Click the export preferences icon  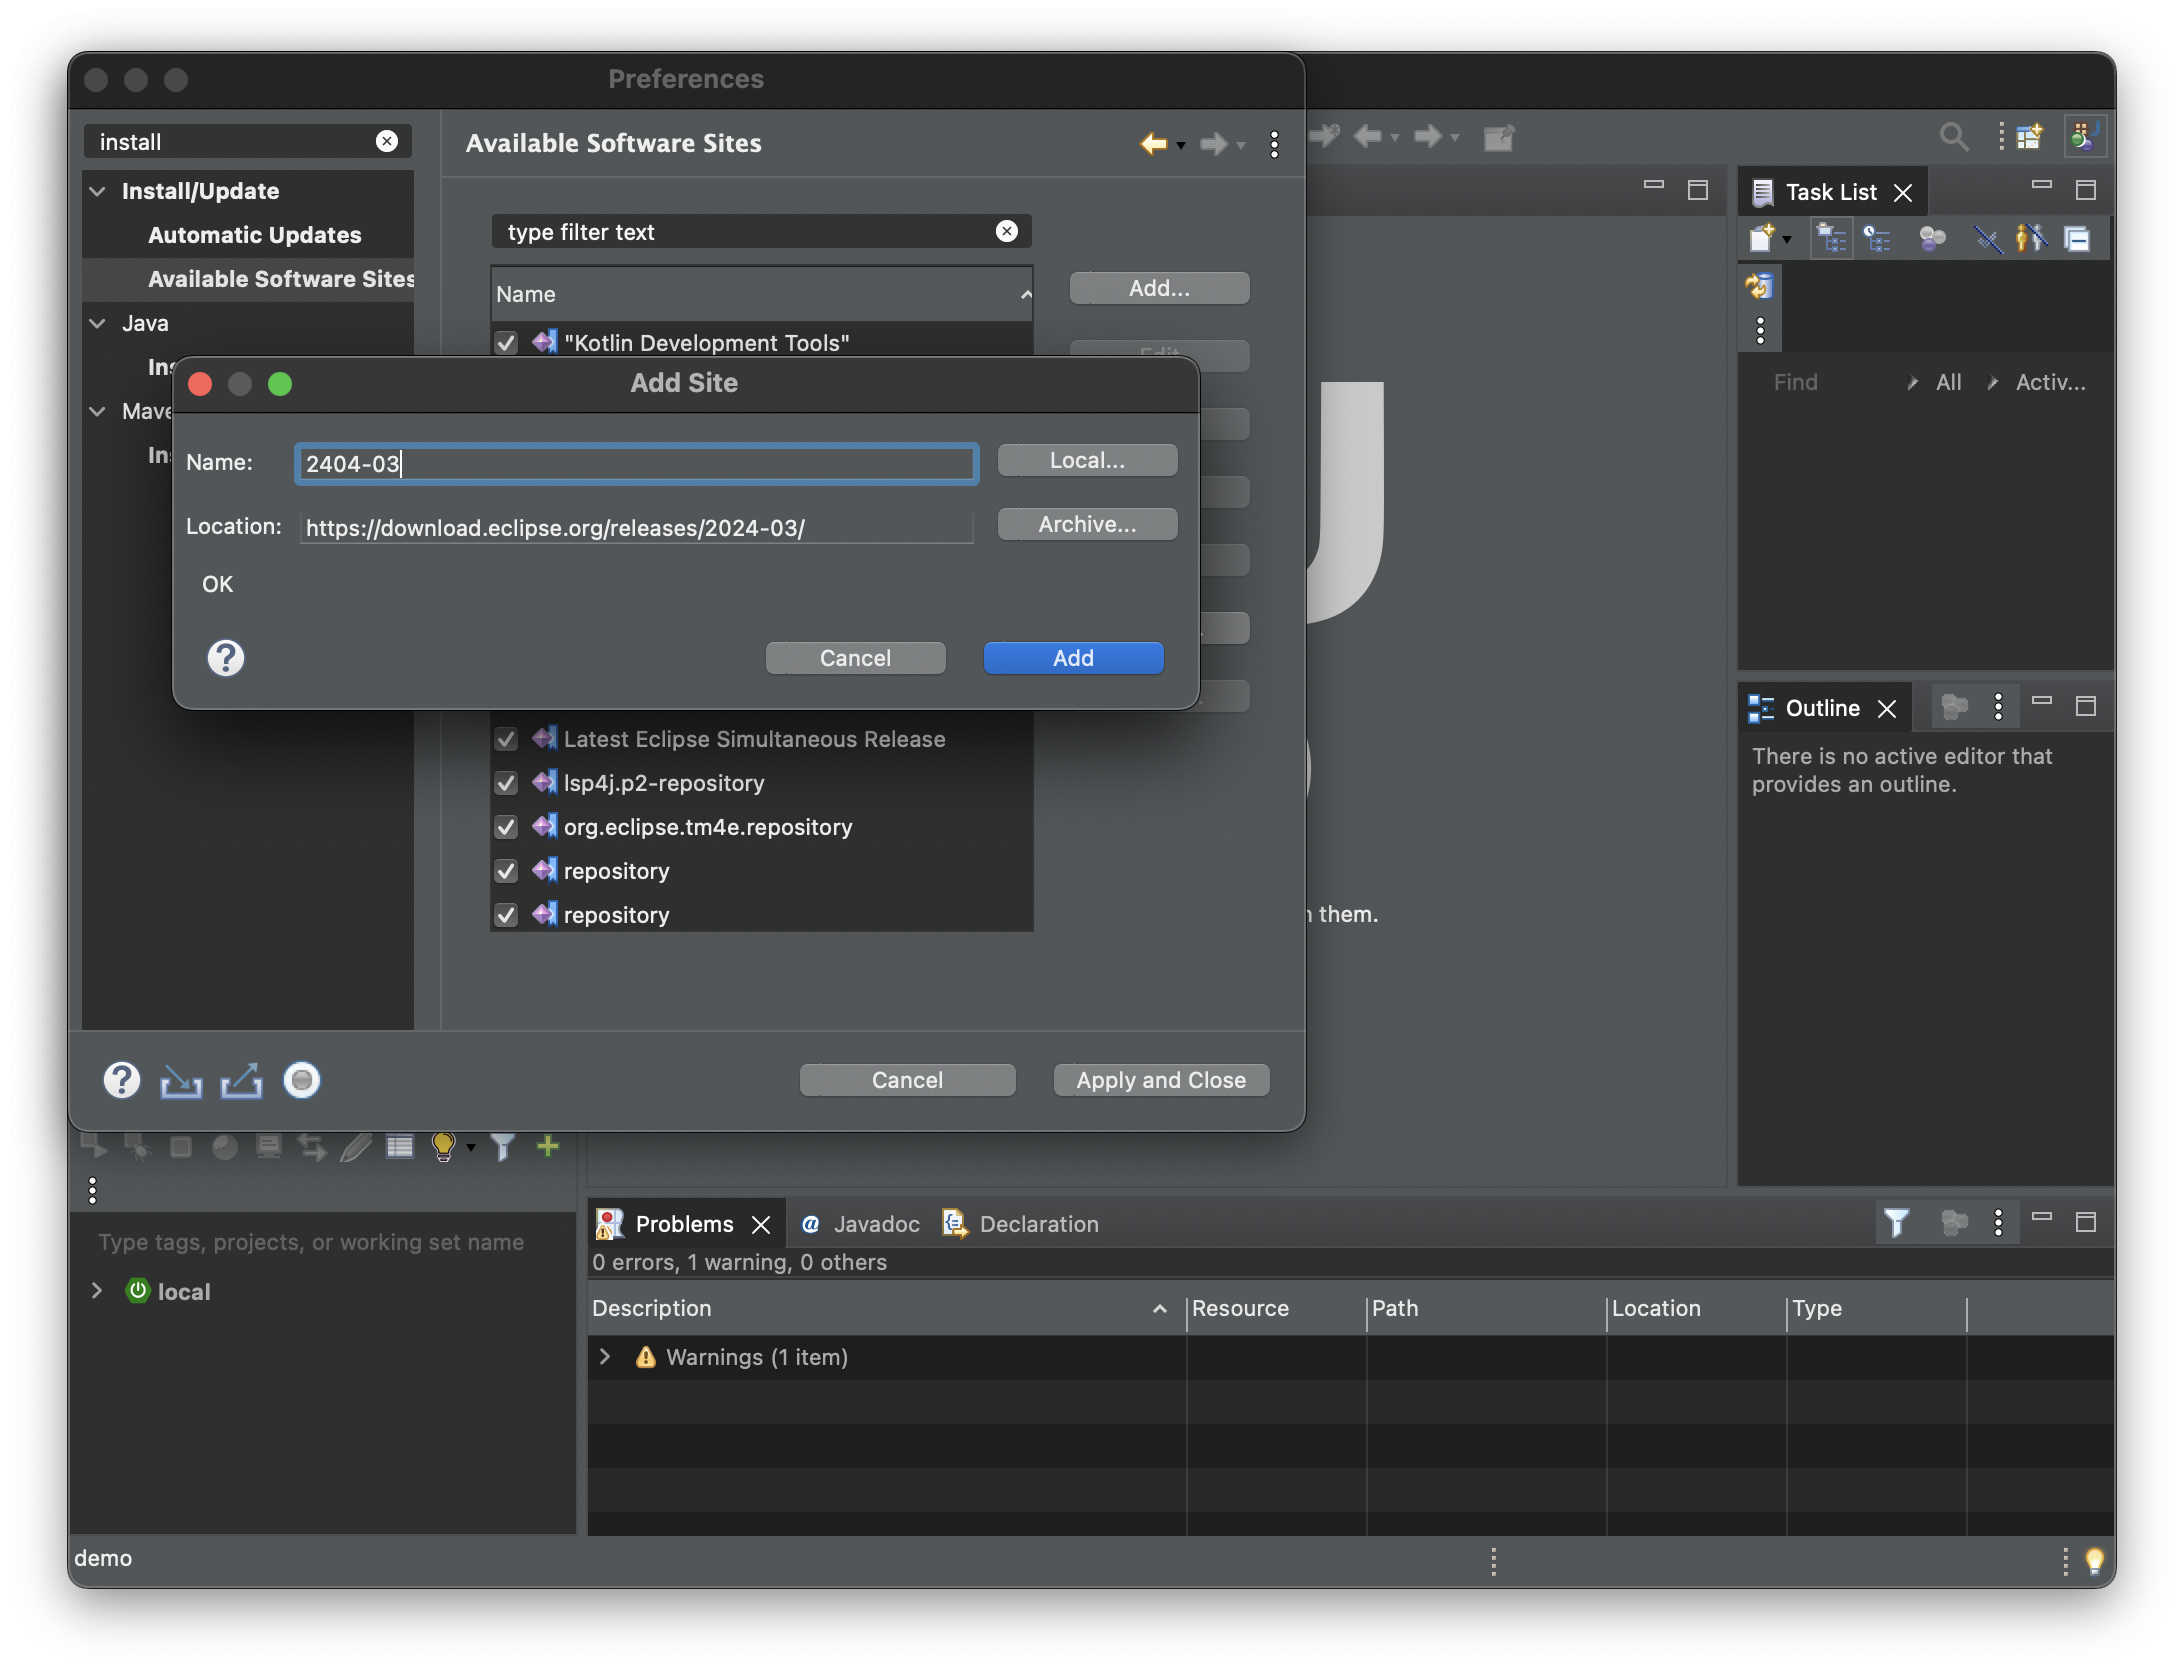click(x=241, y=1081)
